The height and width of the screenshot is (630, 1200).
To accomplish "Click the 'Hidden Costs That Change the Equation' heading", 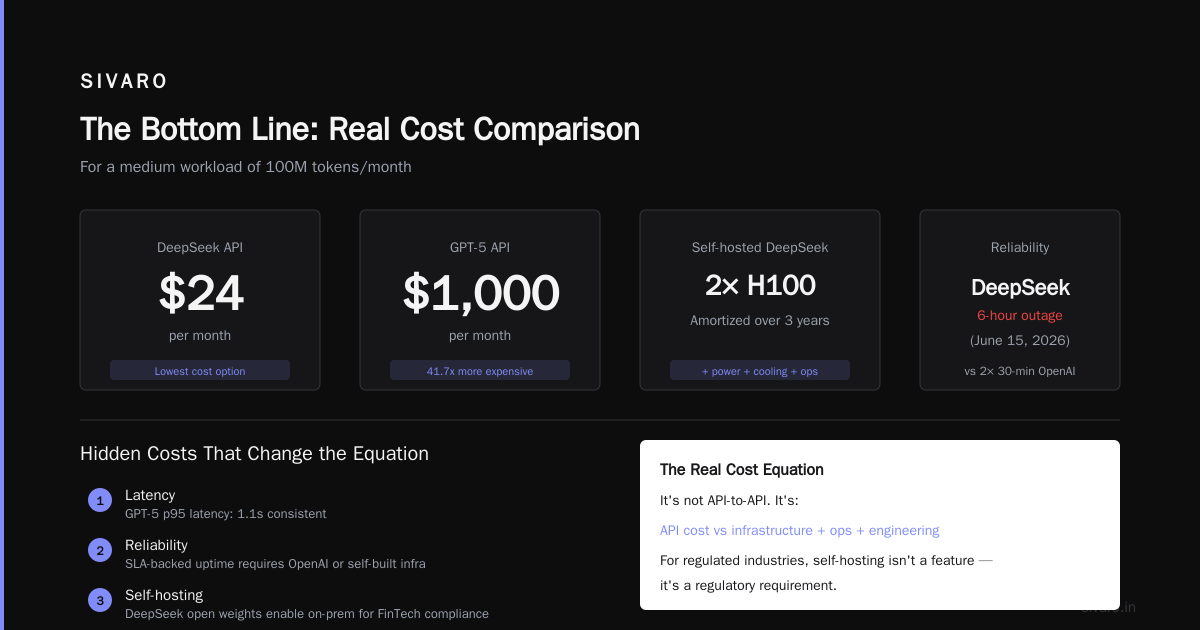I will (x=254, y=454).
